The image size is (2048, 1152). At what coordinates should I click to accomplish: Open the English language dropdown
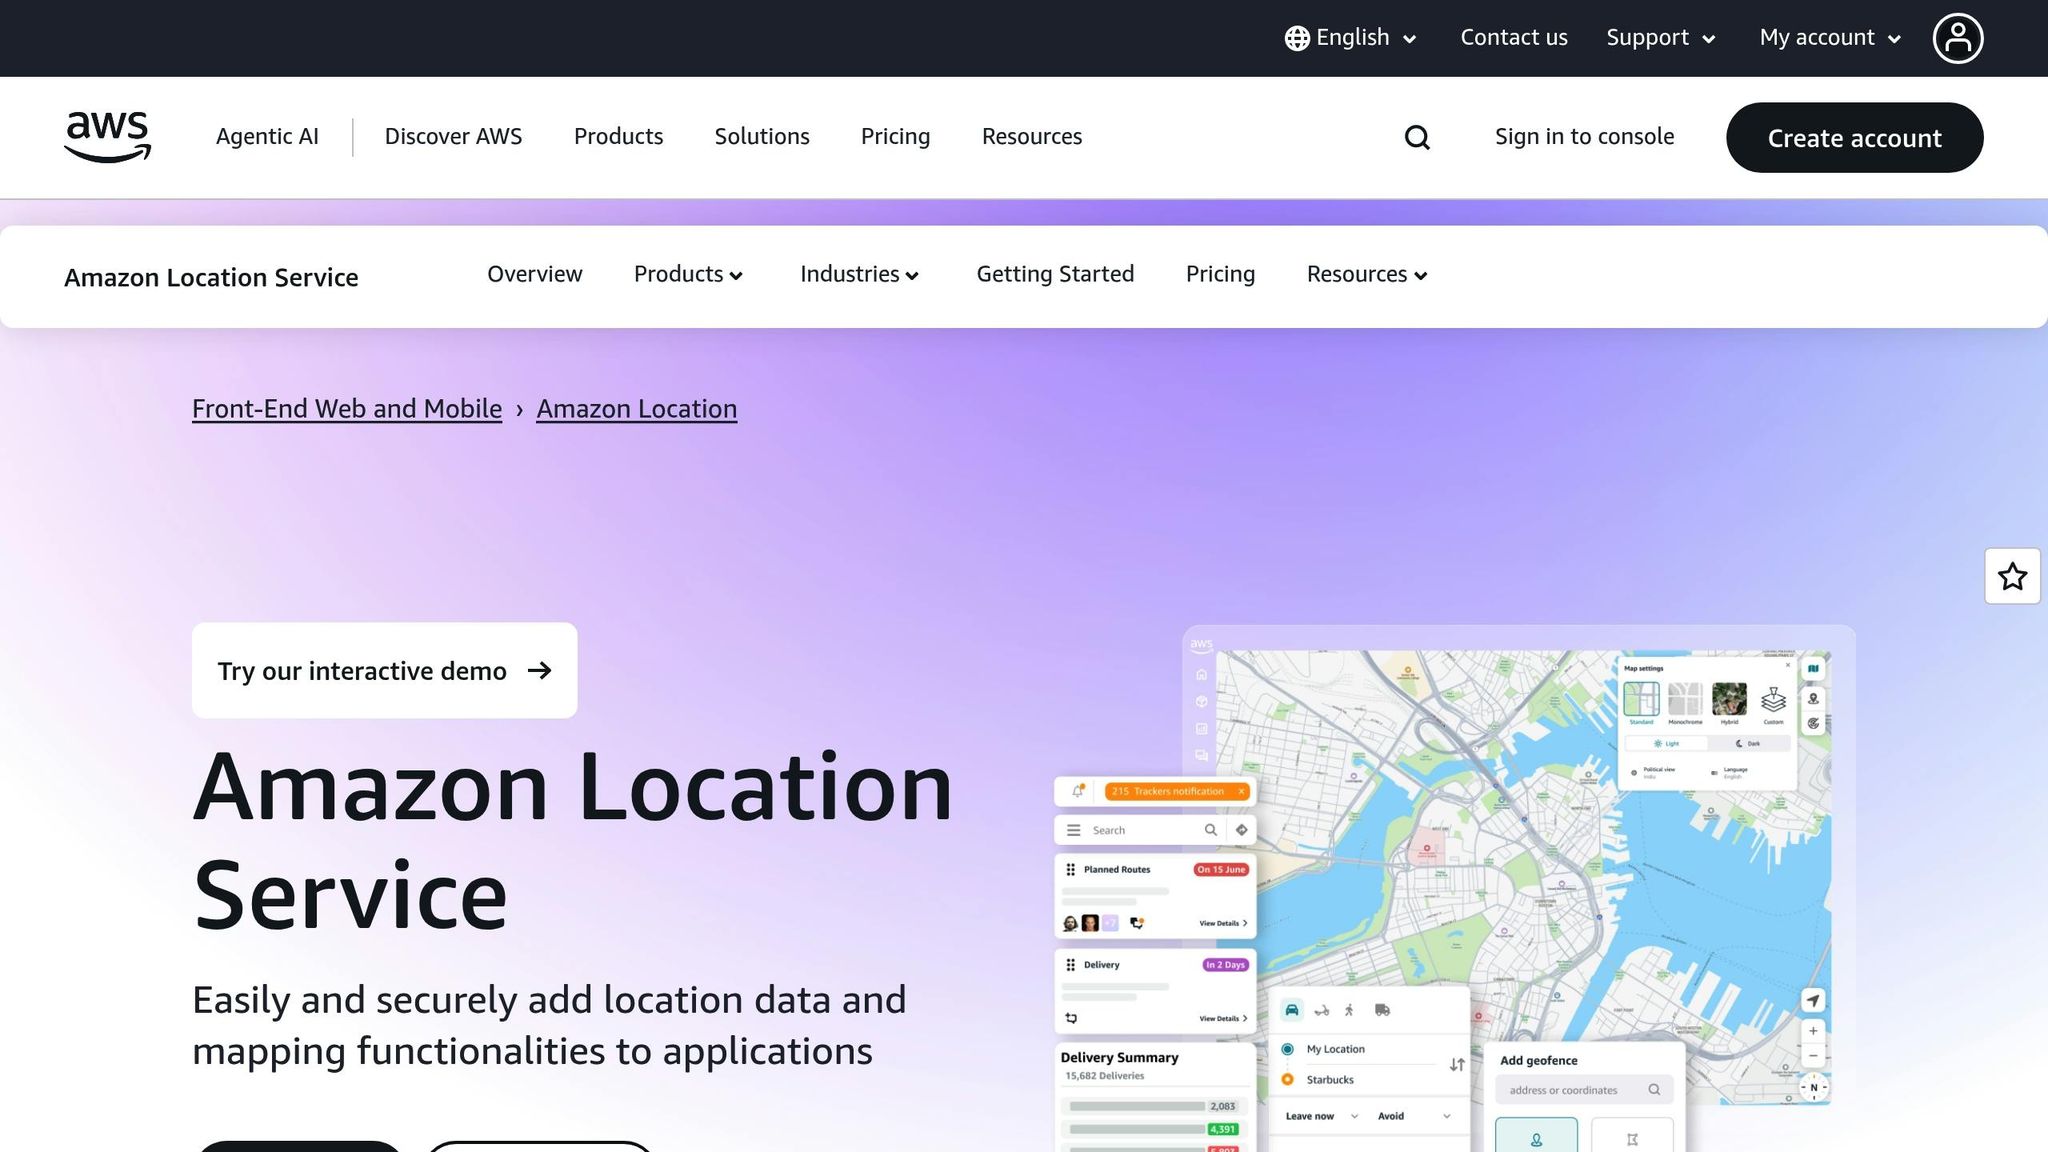pos(1351,38)
